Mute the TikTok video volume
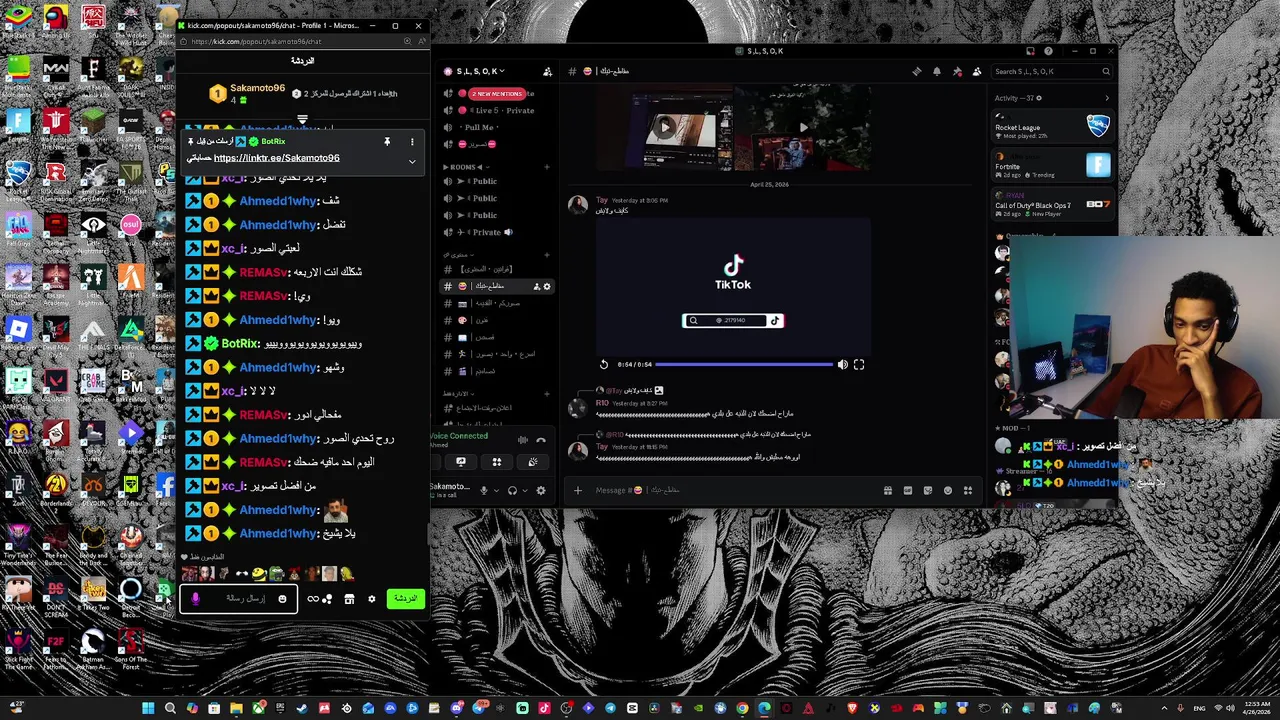1280x720 pixels. (842, 365)
